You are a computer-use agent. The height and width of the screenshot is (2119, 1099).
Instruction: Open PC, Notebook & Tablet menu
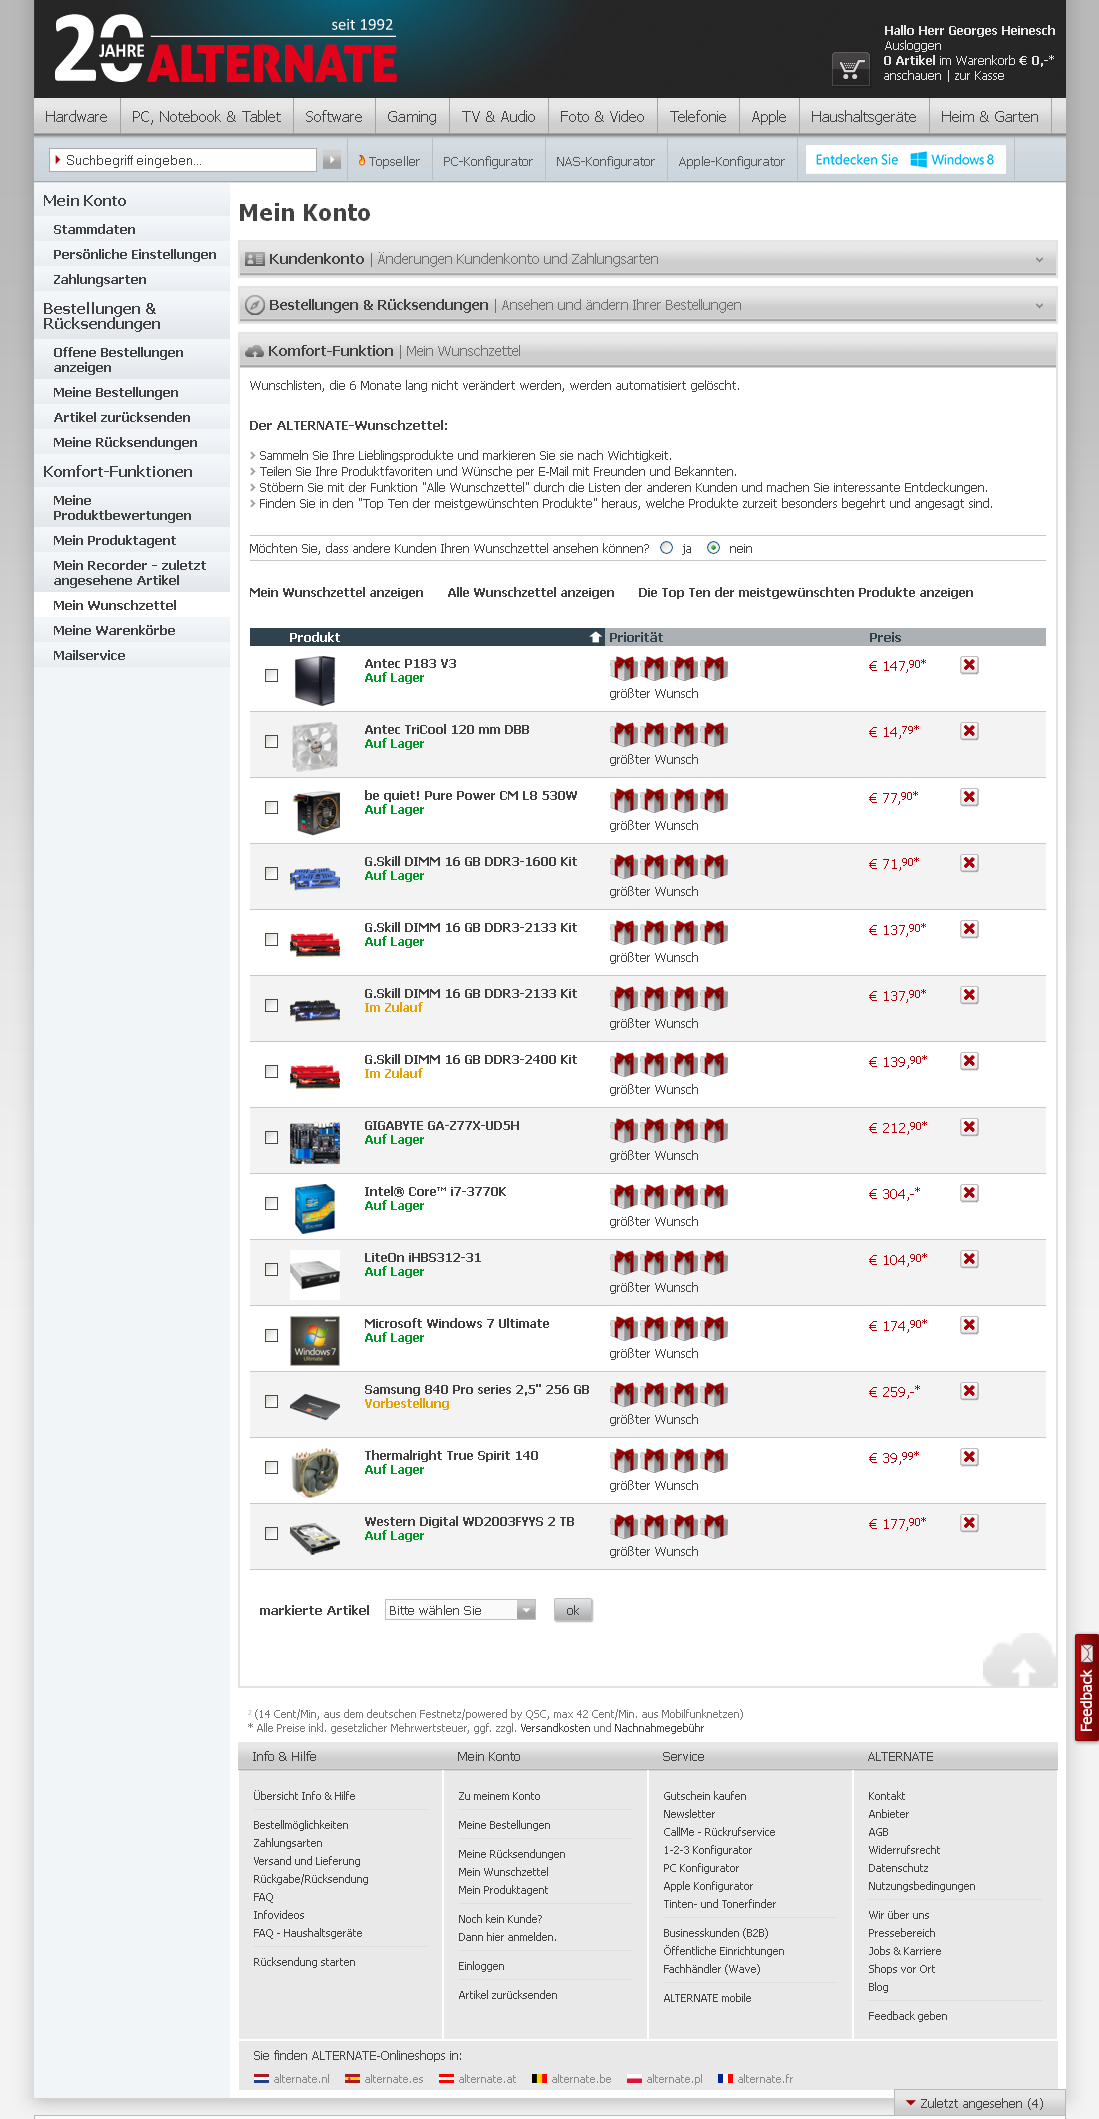[206, 117]
